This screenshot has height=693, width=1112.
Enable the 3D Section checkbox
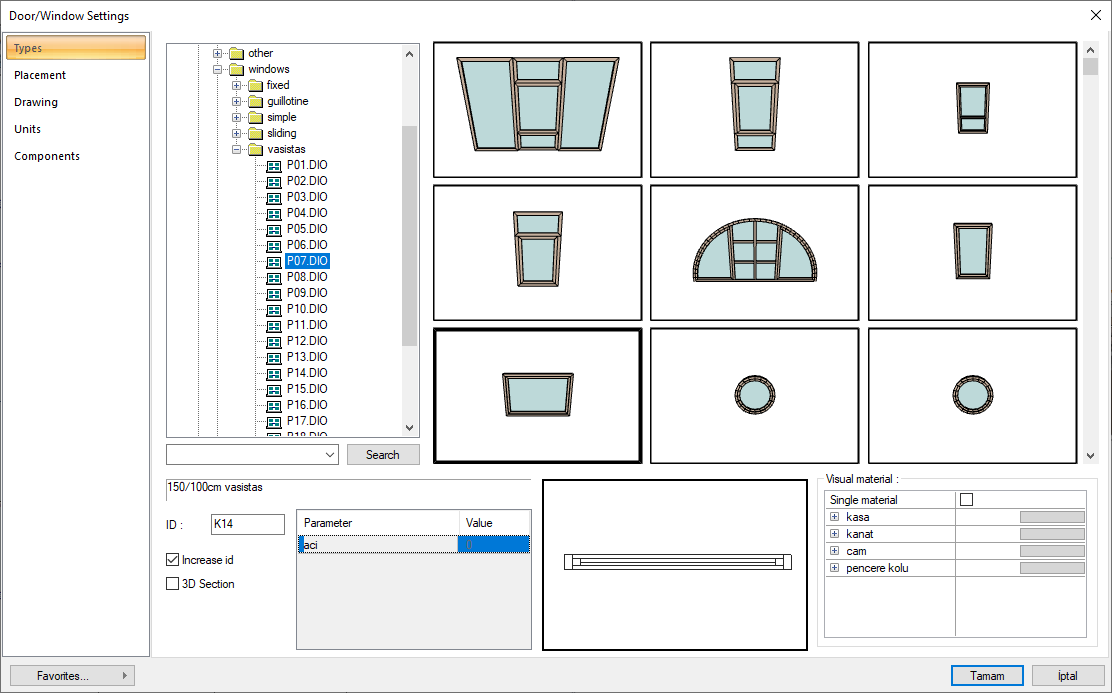click(173, 584)
